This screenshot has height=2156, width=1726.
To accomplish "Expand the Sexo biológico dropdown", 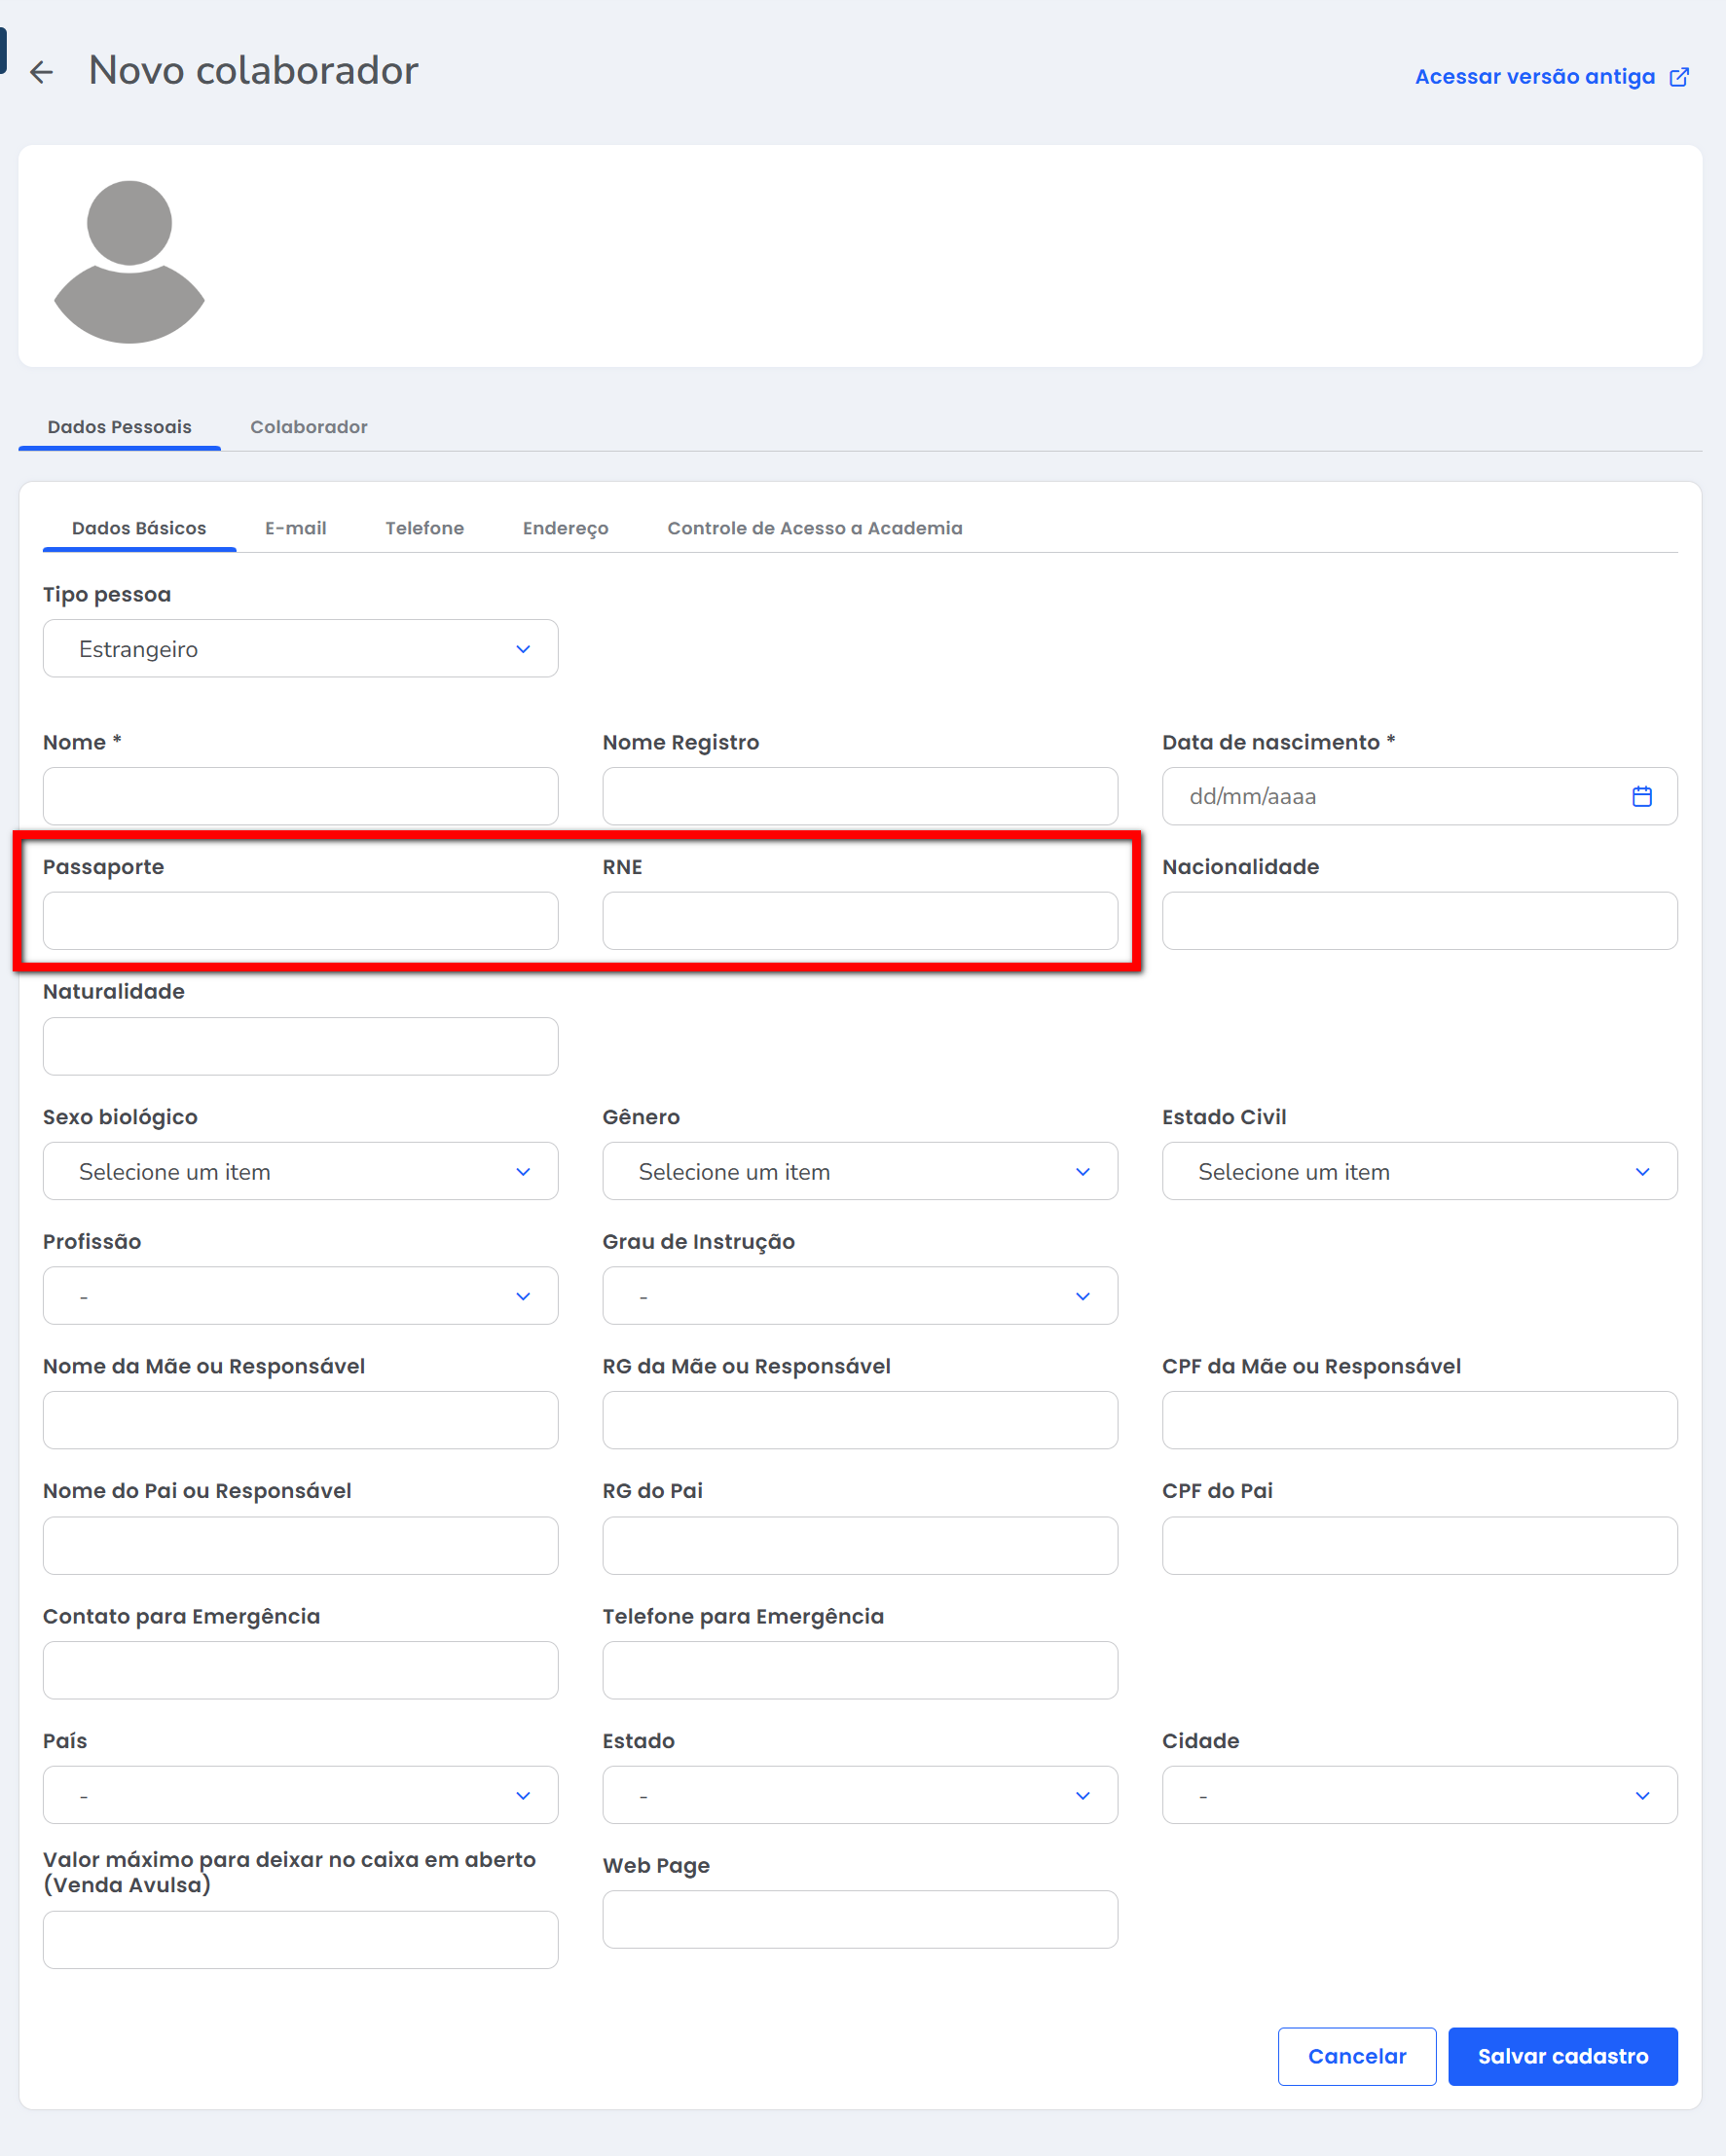I will [x=300, y=1171].
